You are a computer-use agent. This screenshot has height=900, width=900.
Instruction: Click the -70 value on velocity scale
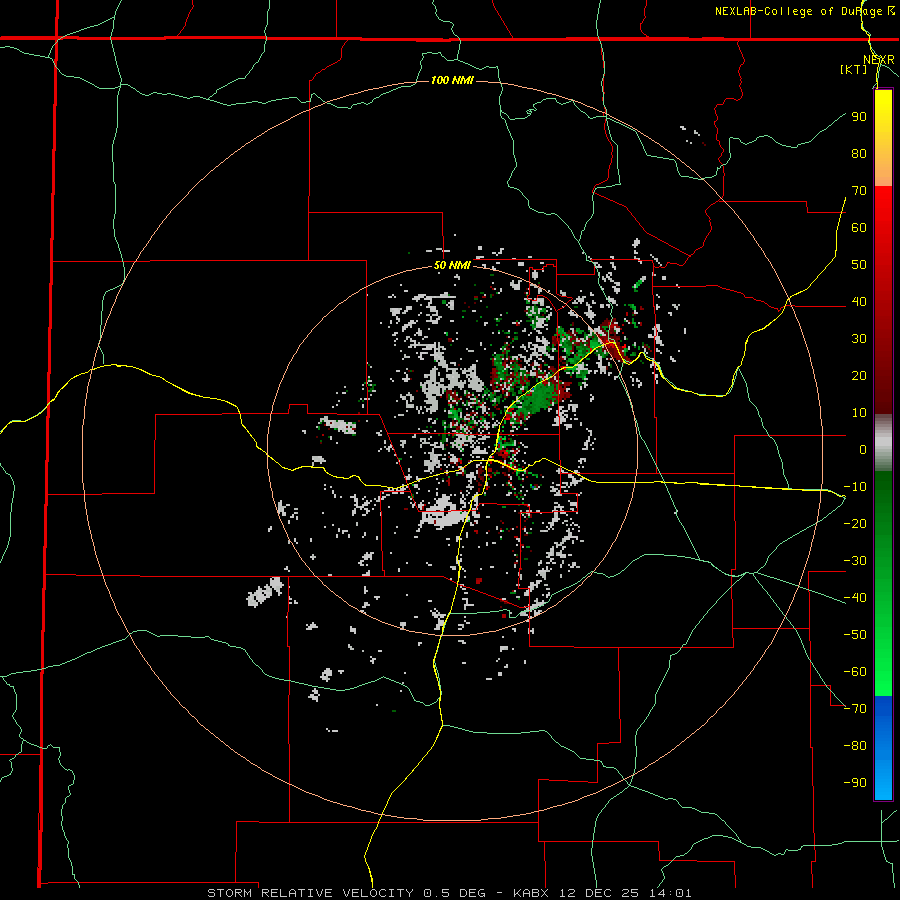(x=855, y=708)
